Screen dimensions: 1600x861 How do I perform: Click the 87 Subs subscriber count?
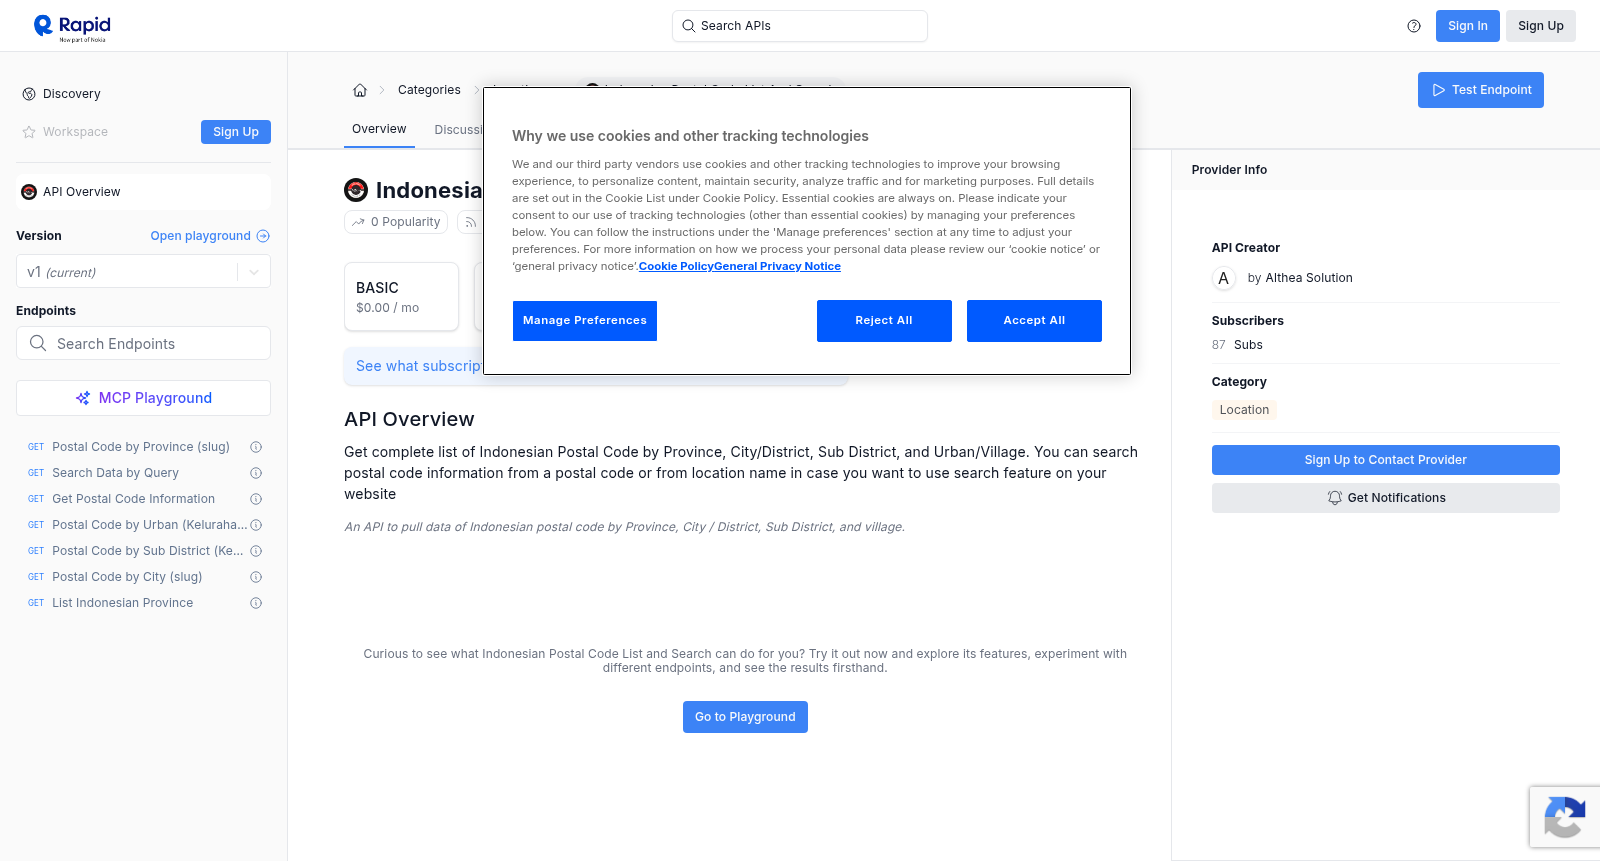(x=1237, y=345)
